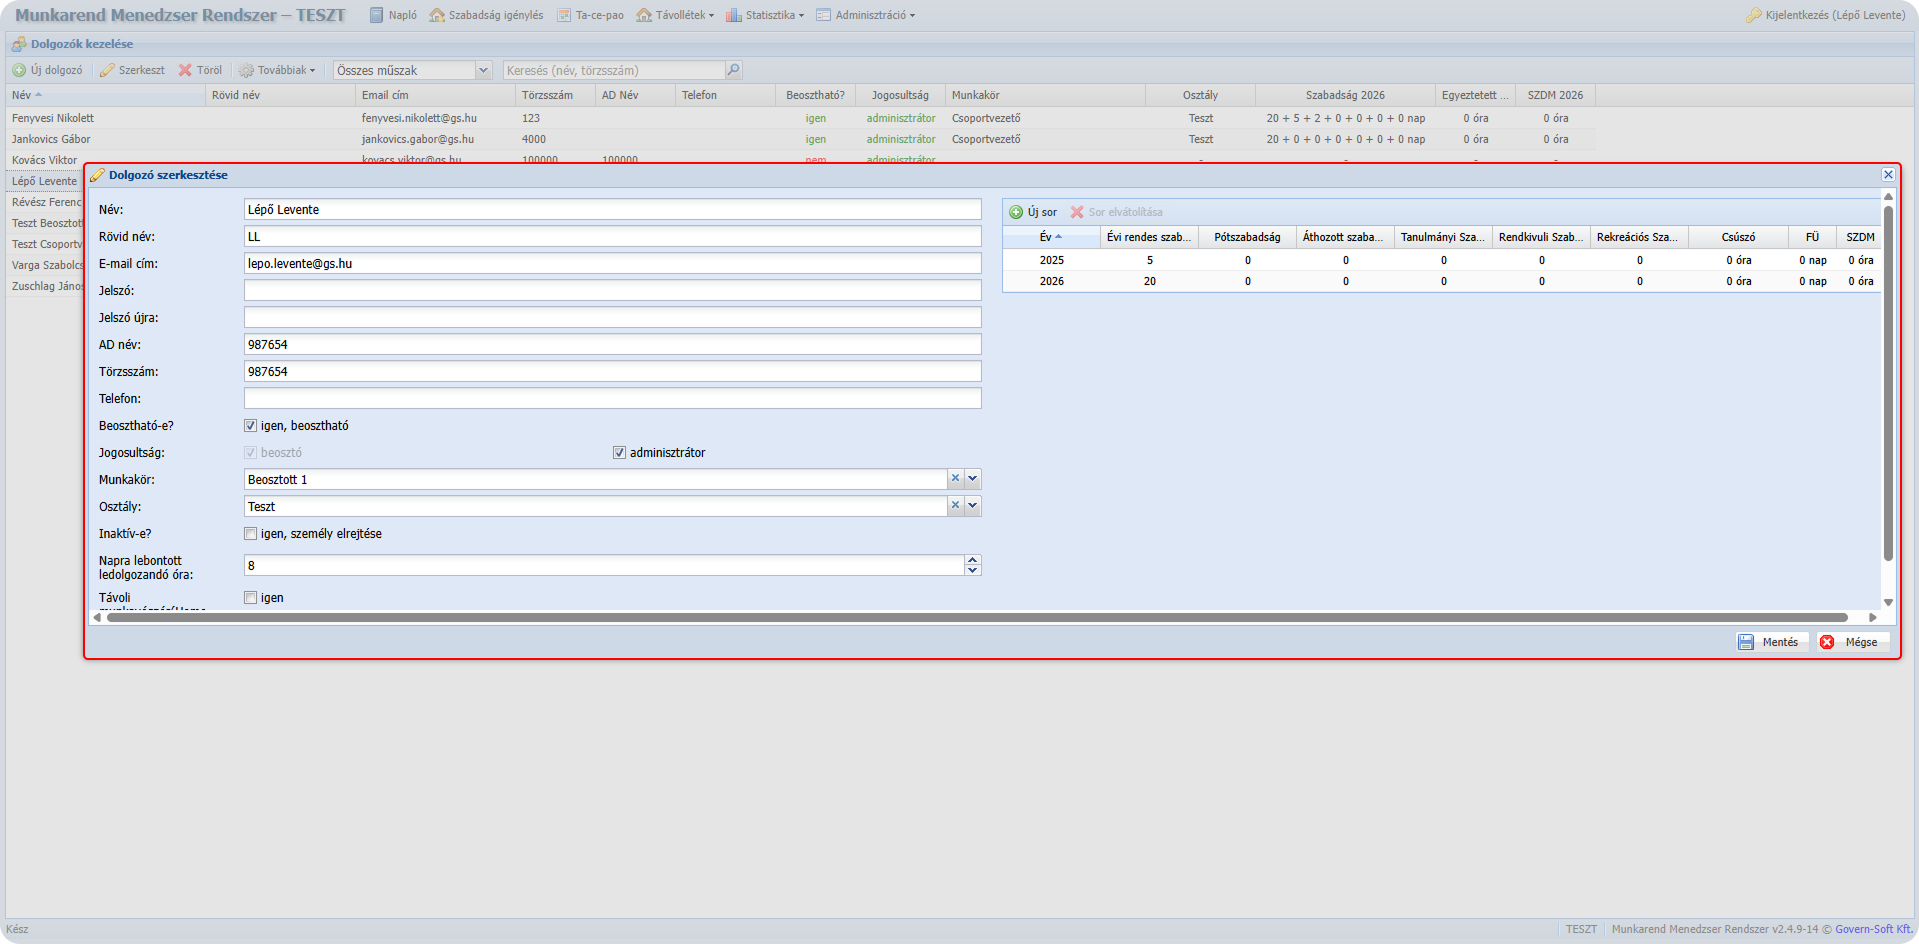Click the red Mégse cancel icon
The width and height of the screenshot is (1919, 944).
(x=1827, y=642)
